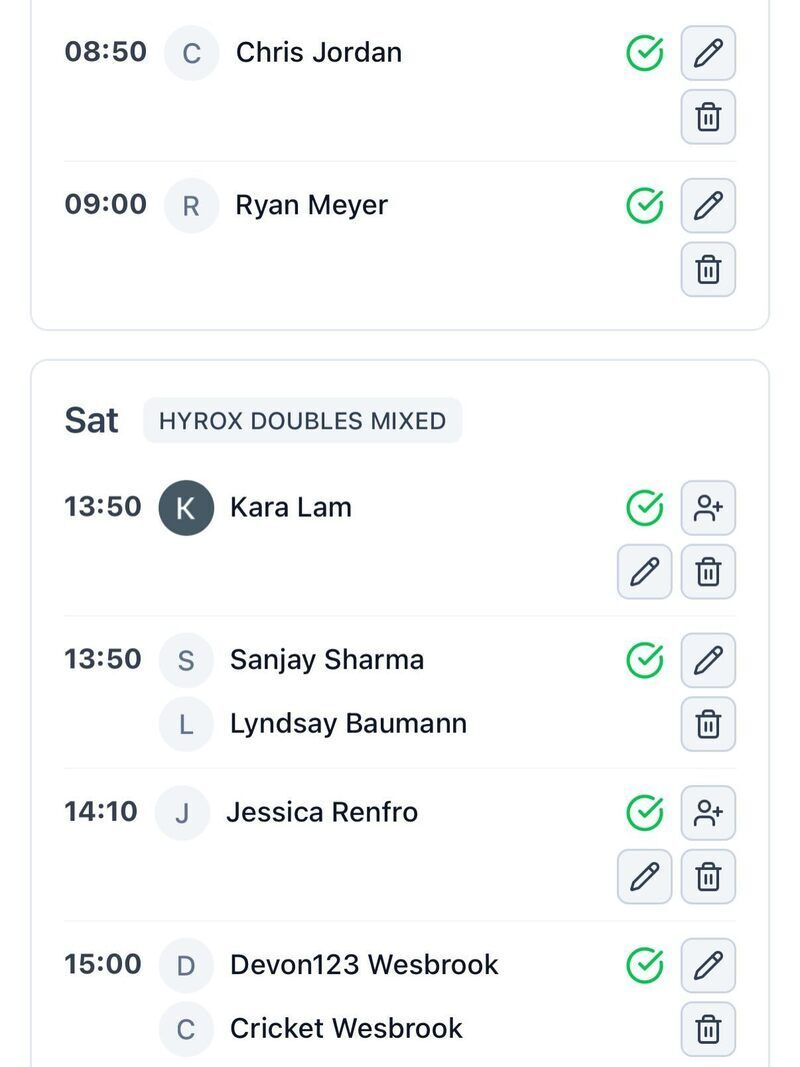Image resolution: width=800 pixels, height=1067 pixels.
Task: Open Lyndsay Baumann's name link
Action: point(348,724)
